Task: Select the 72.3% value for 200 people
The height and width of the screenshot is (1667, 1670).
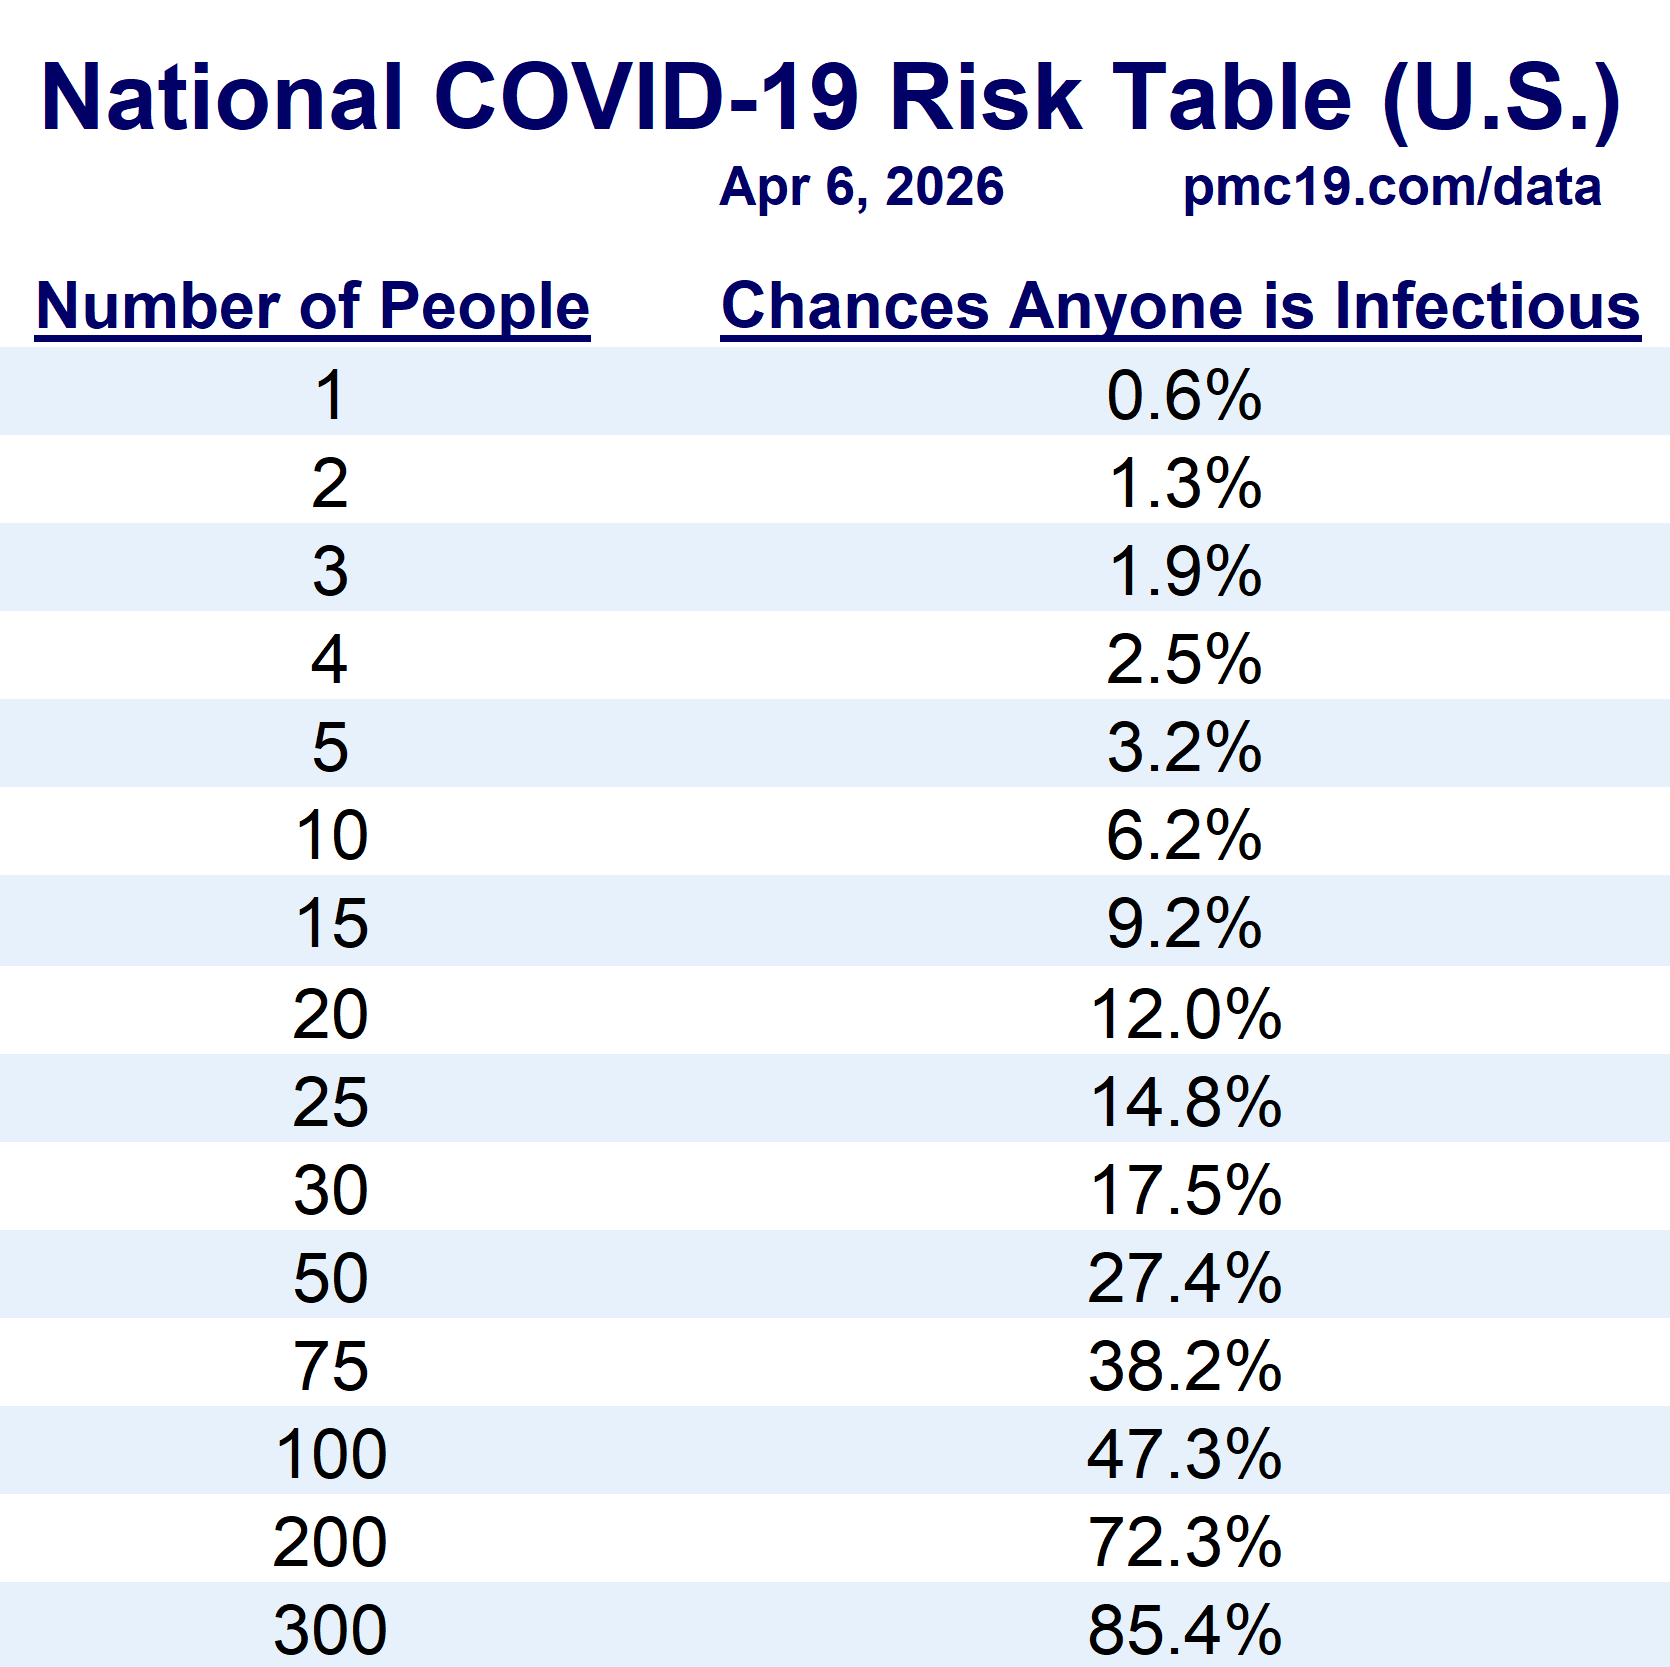Action: click(1184, 1542)
